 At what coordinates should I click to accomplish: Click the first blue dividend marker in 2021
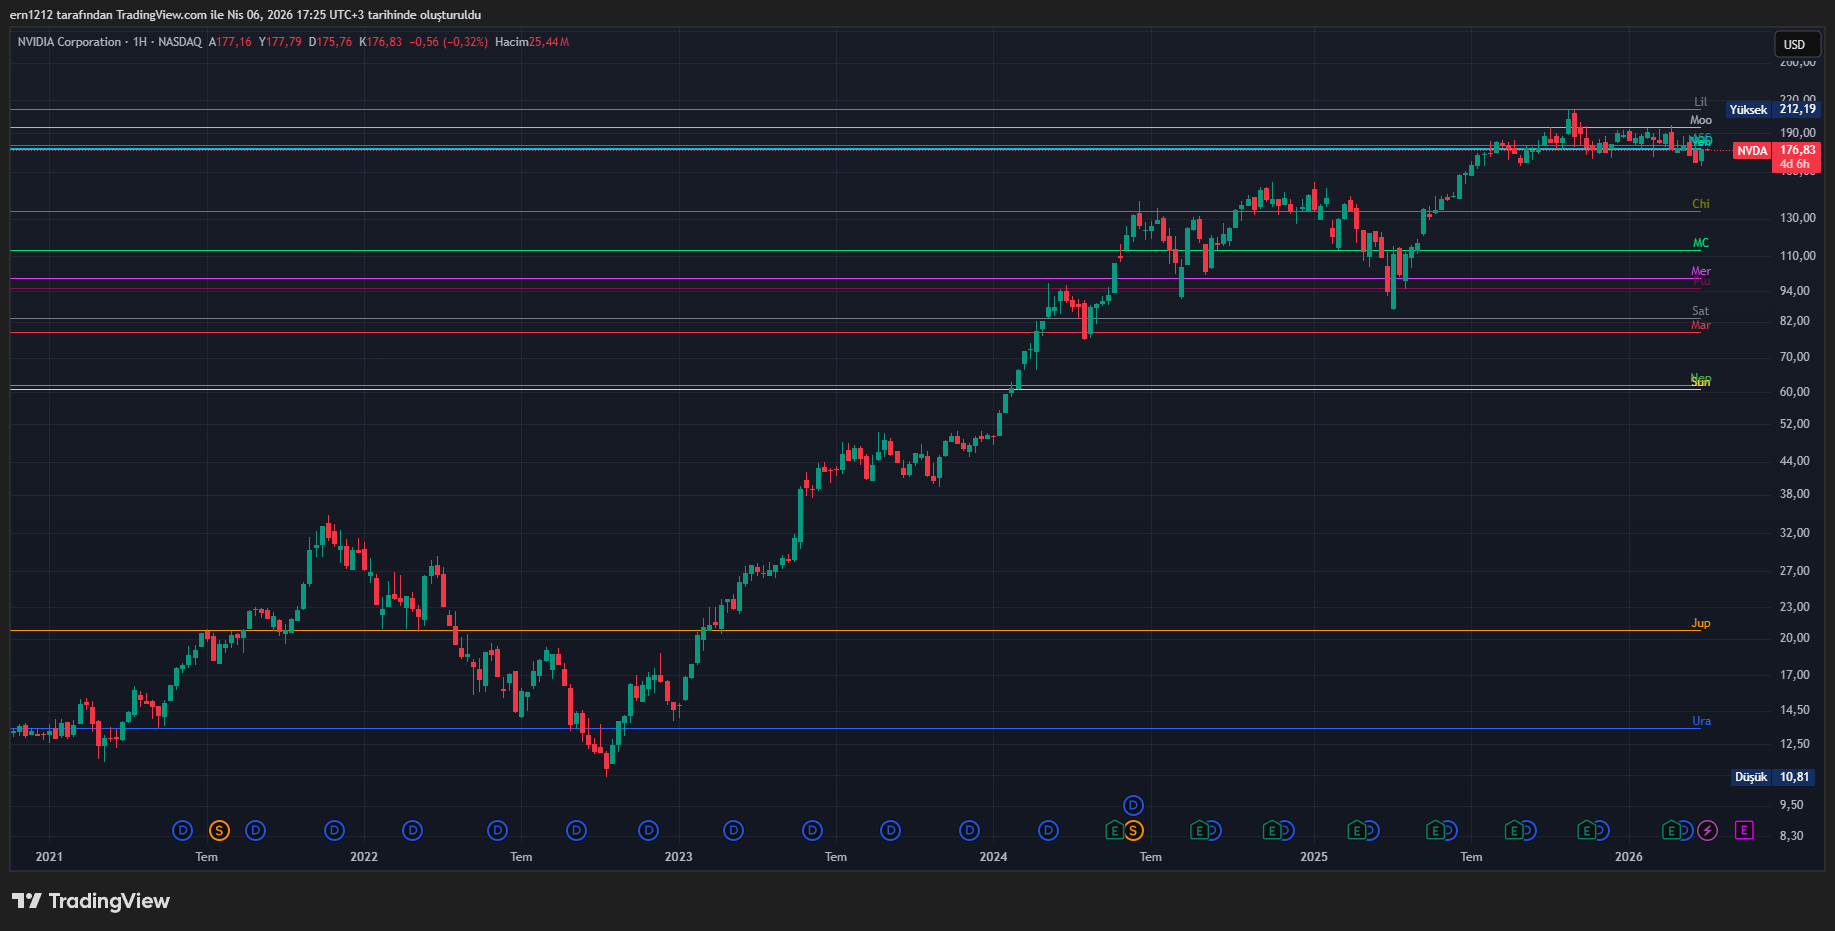pos(182,830)
